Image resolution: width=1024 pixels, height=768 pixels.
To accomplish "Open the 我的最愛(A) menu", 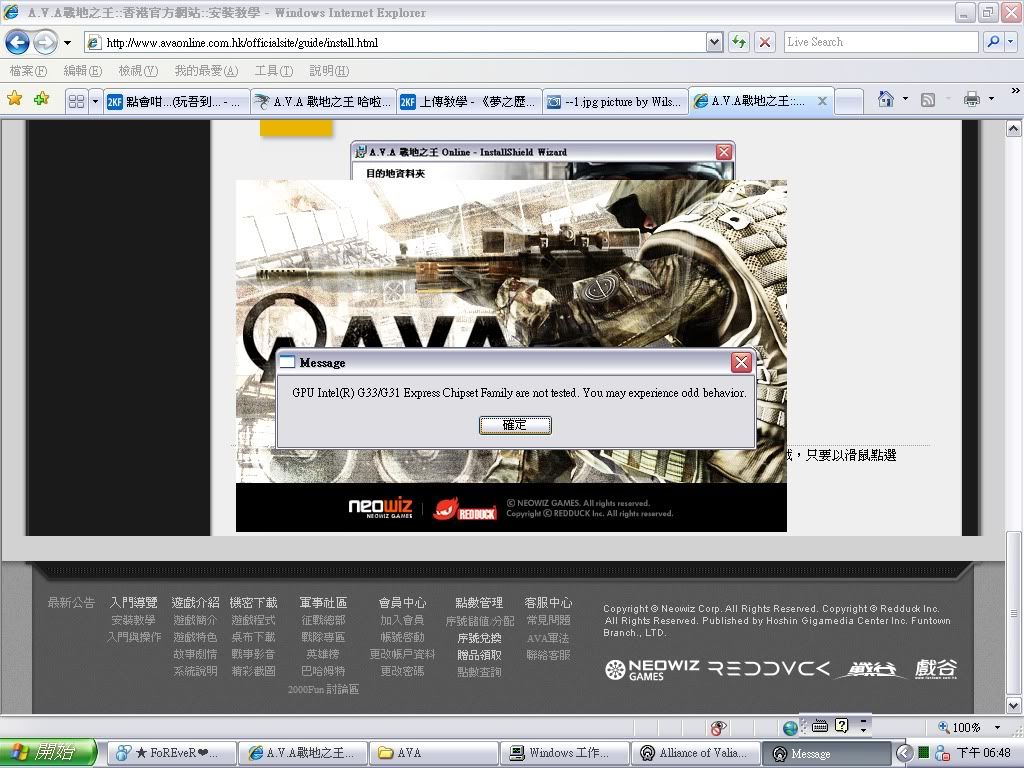I will point(206,71).
